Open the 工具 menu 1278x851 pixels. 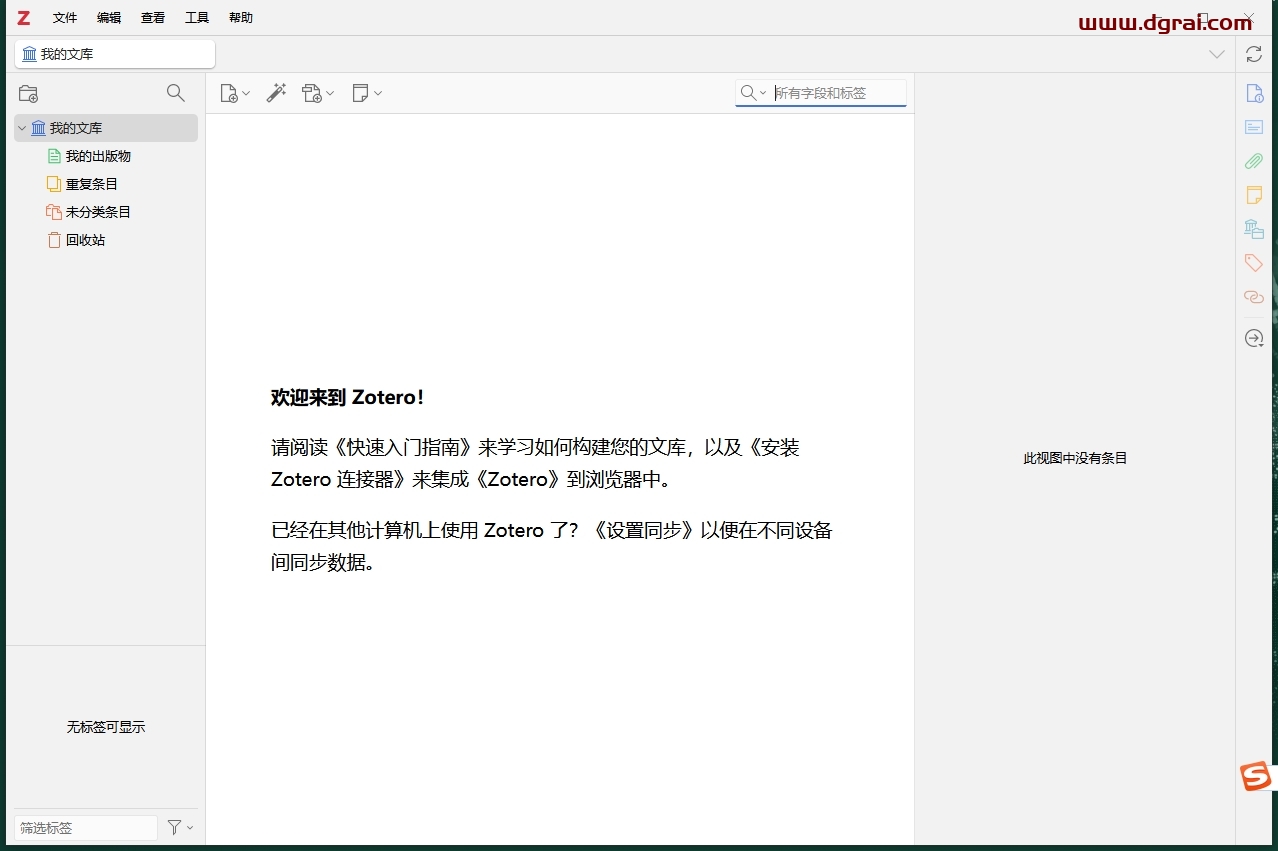196,17
